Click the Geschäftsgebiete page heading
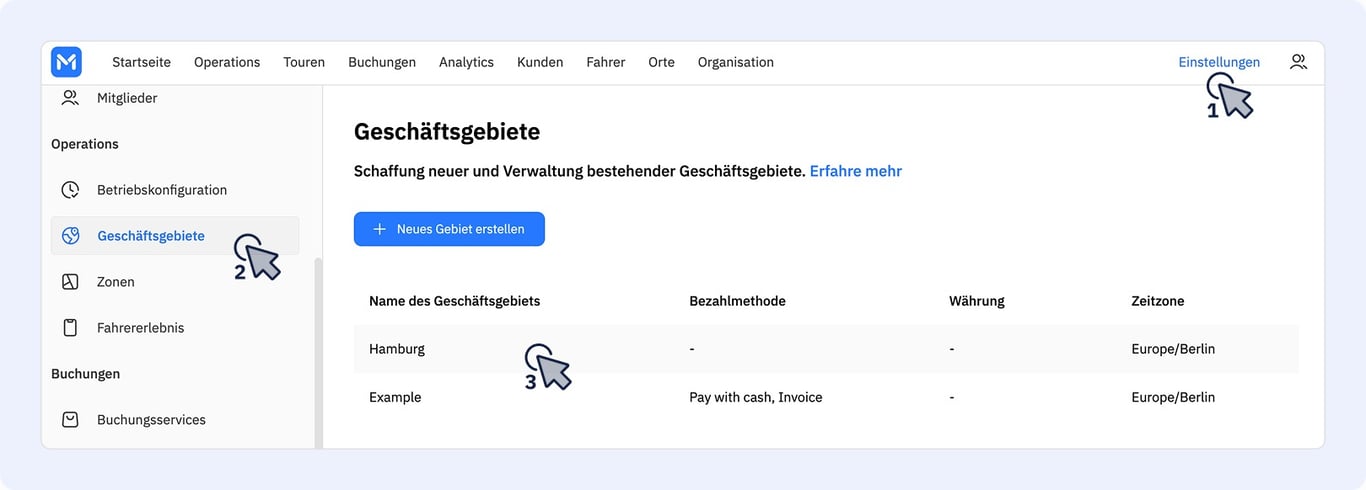 pyautogui.click(x=447, y=131)
